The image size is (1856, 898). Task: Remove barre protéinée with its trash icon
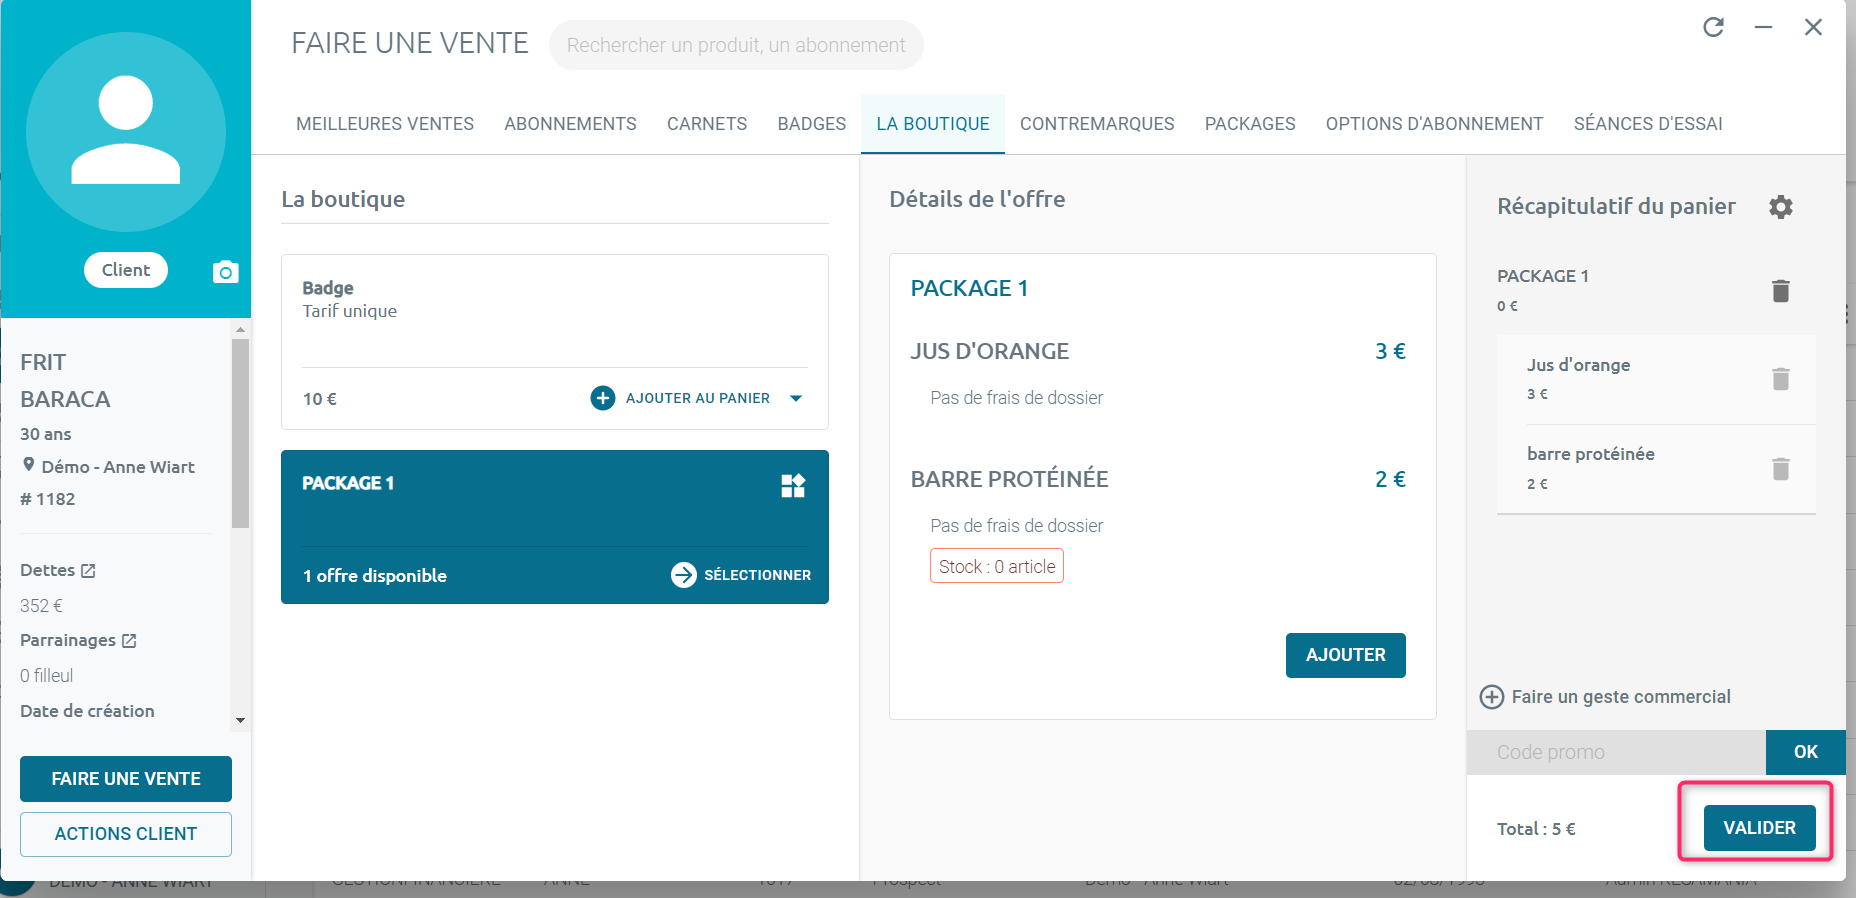[x=1781, y=469]
